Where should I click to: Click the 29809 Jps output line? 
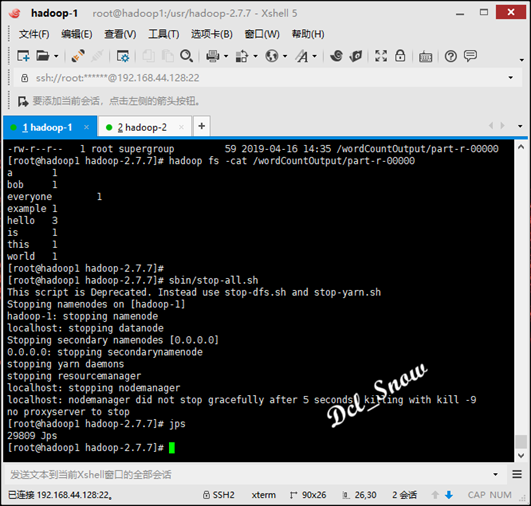(32, 436)
